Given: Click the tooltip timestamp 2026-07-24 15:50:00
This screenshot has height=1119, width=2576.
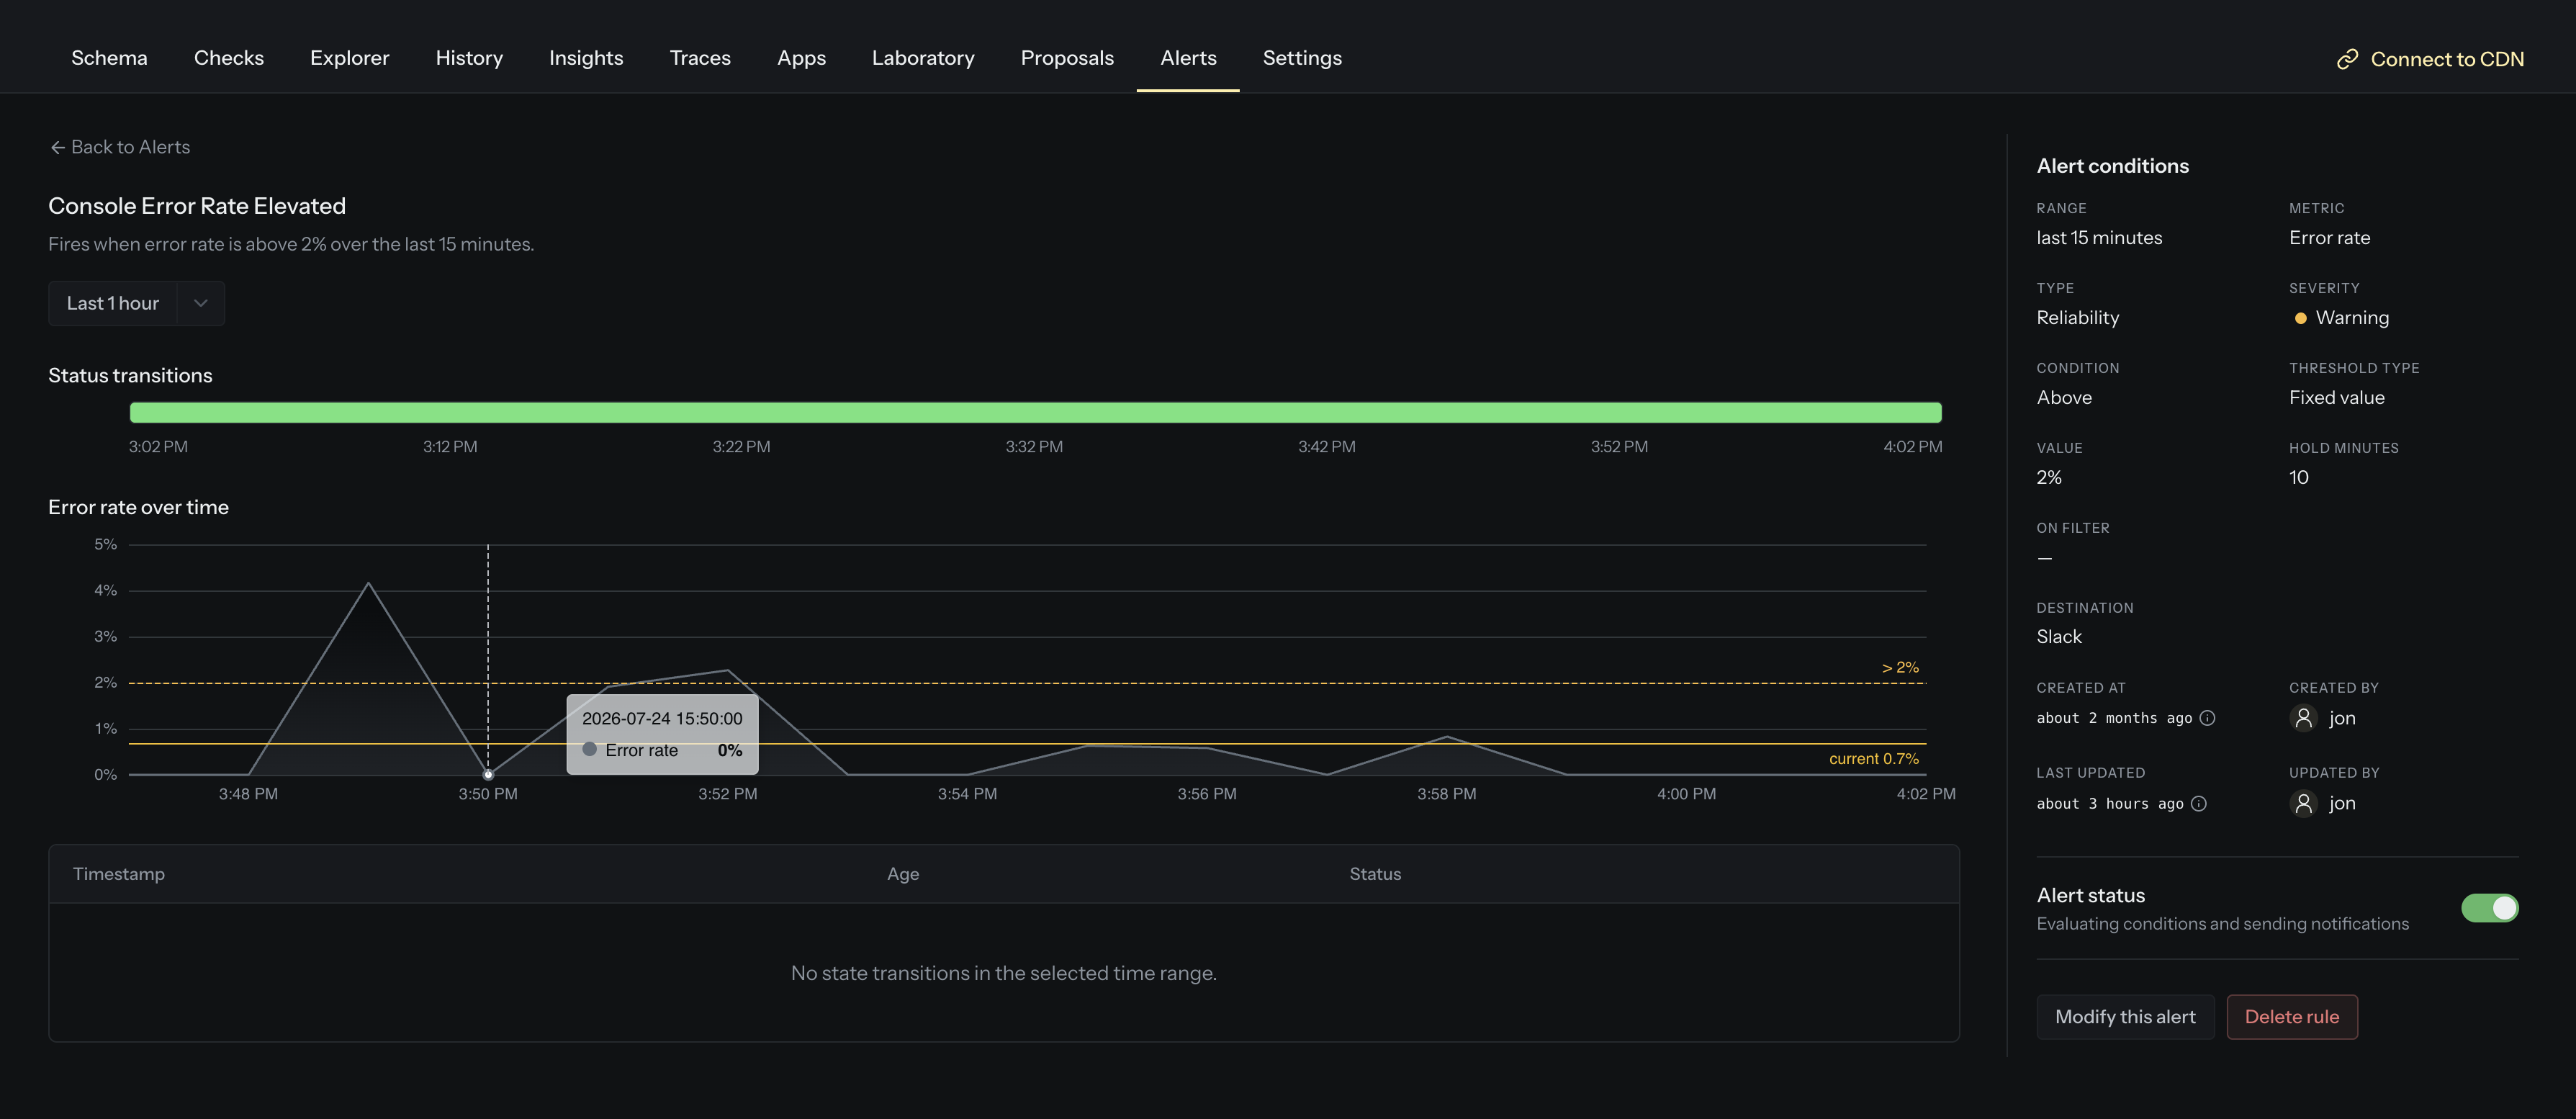Looking at the screenshot, I should (x=662, y=718).
